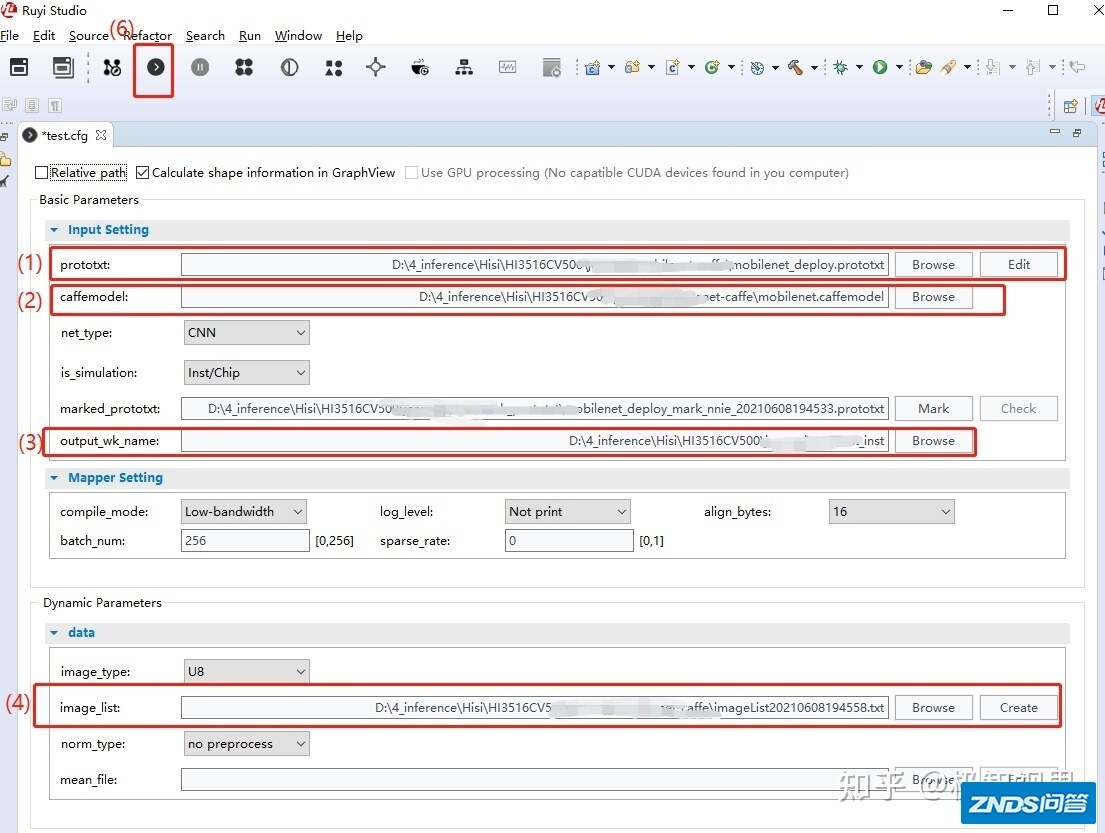Viewport: 1105px width, 833px height.
Task: Close the *test.cfg tab
Action: tap(101, 135)
